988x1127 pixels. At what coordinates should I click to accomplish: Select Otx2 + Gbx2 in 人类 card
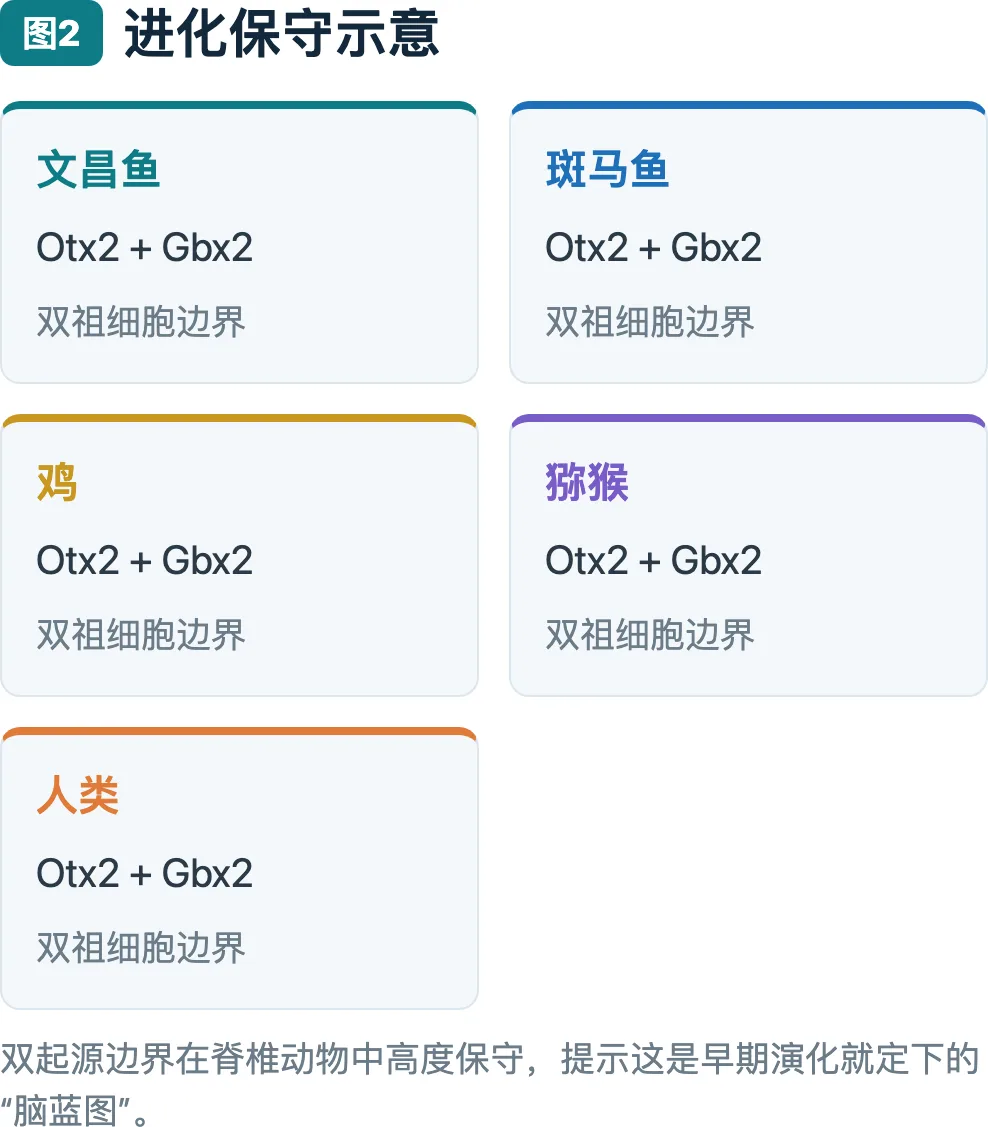[x=144, y=873]
